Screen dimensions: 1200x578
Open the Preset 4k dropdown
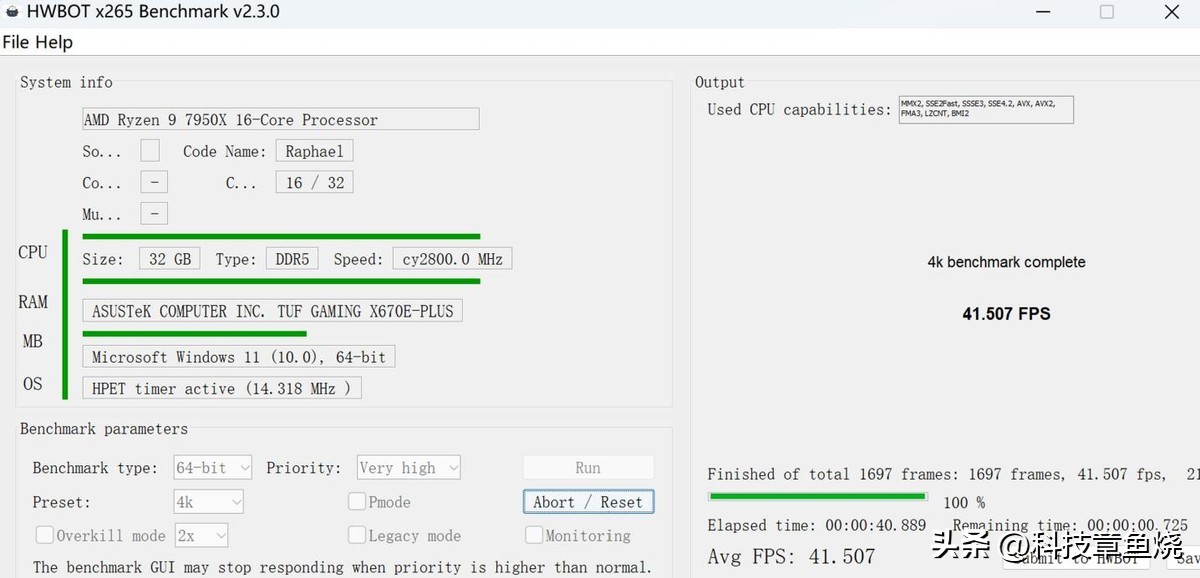click(x=209, y=501)
